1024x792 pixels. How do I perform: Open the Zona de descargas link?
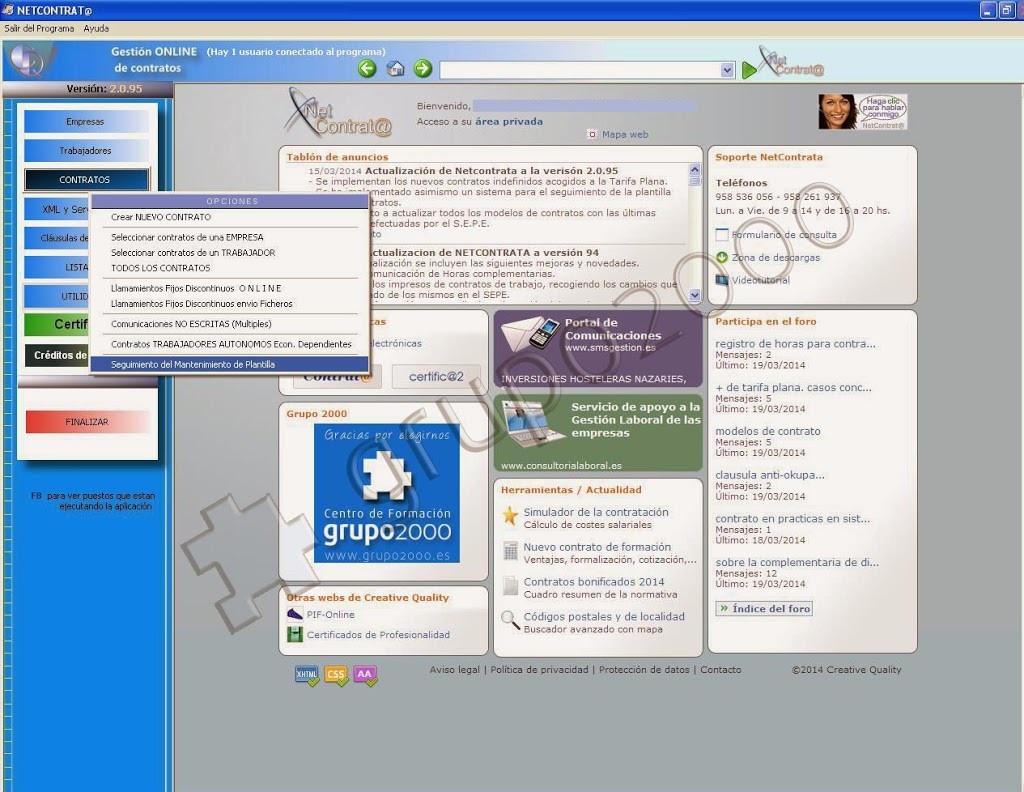click(x=776, y=258)
